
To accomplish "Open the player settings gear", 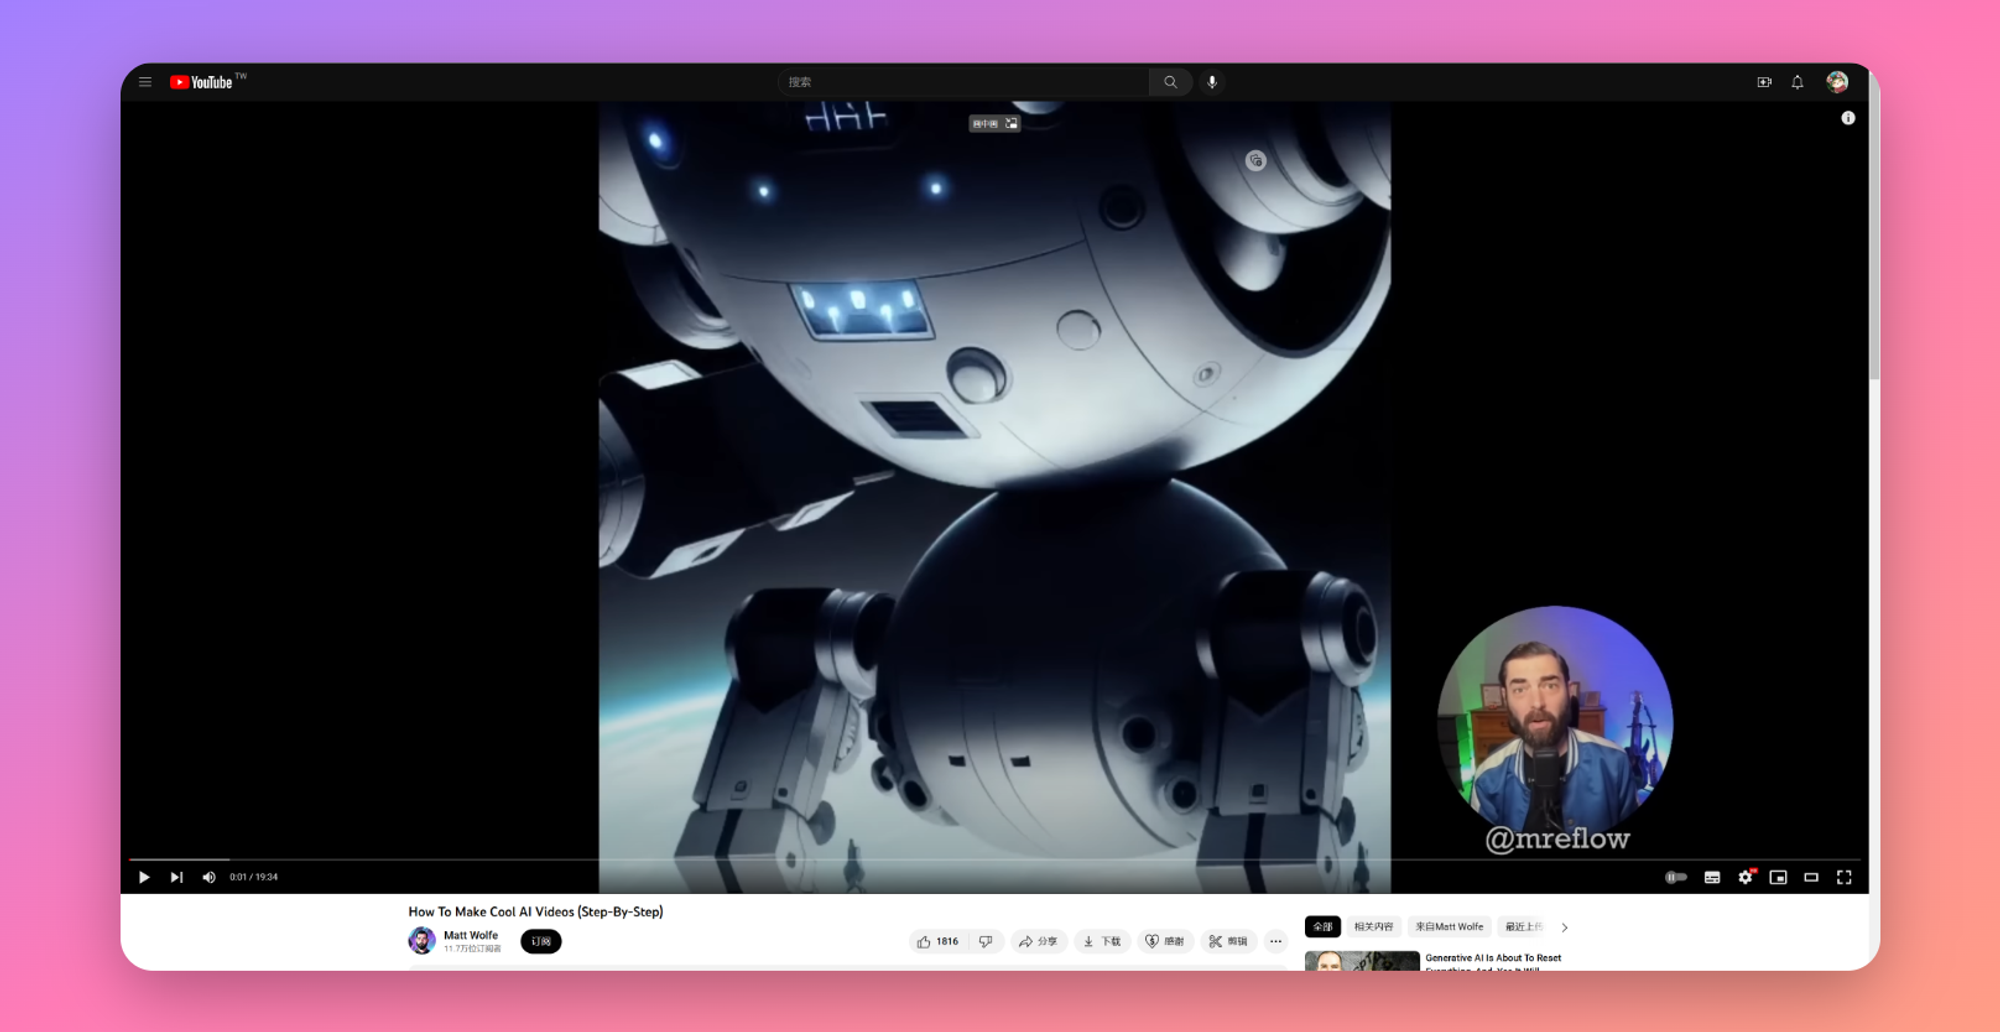I will point(1745,877).
